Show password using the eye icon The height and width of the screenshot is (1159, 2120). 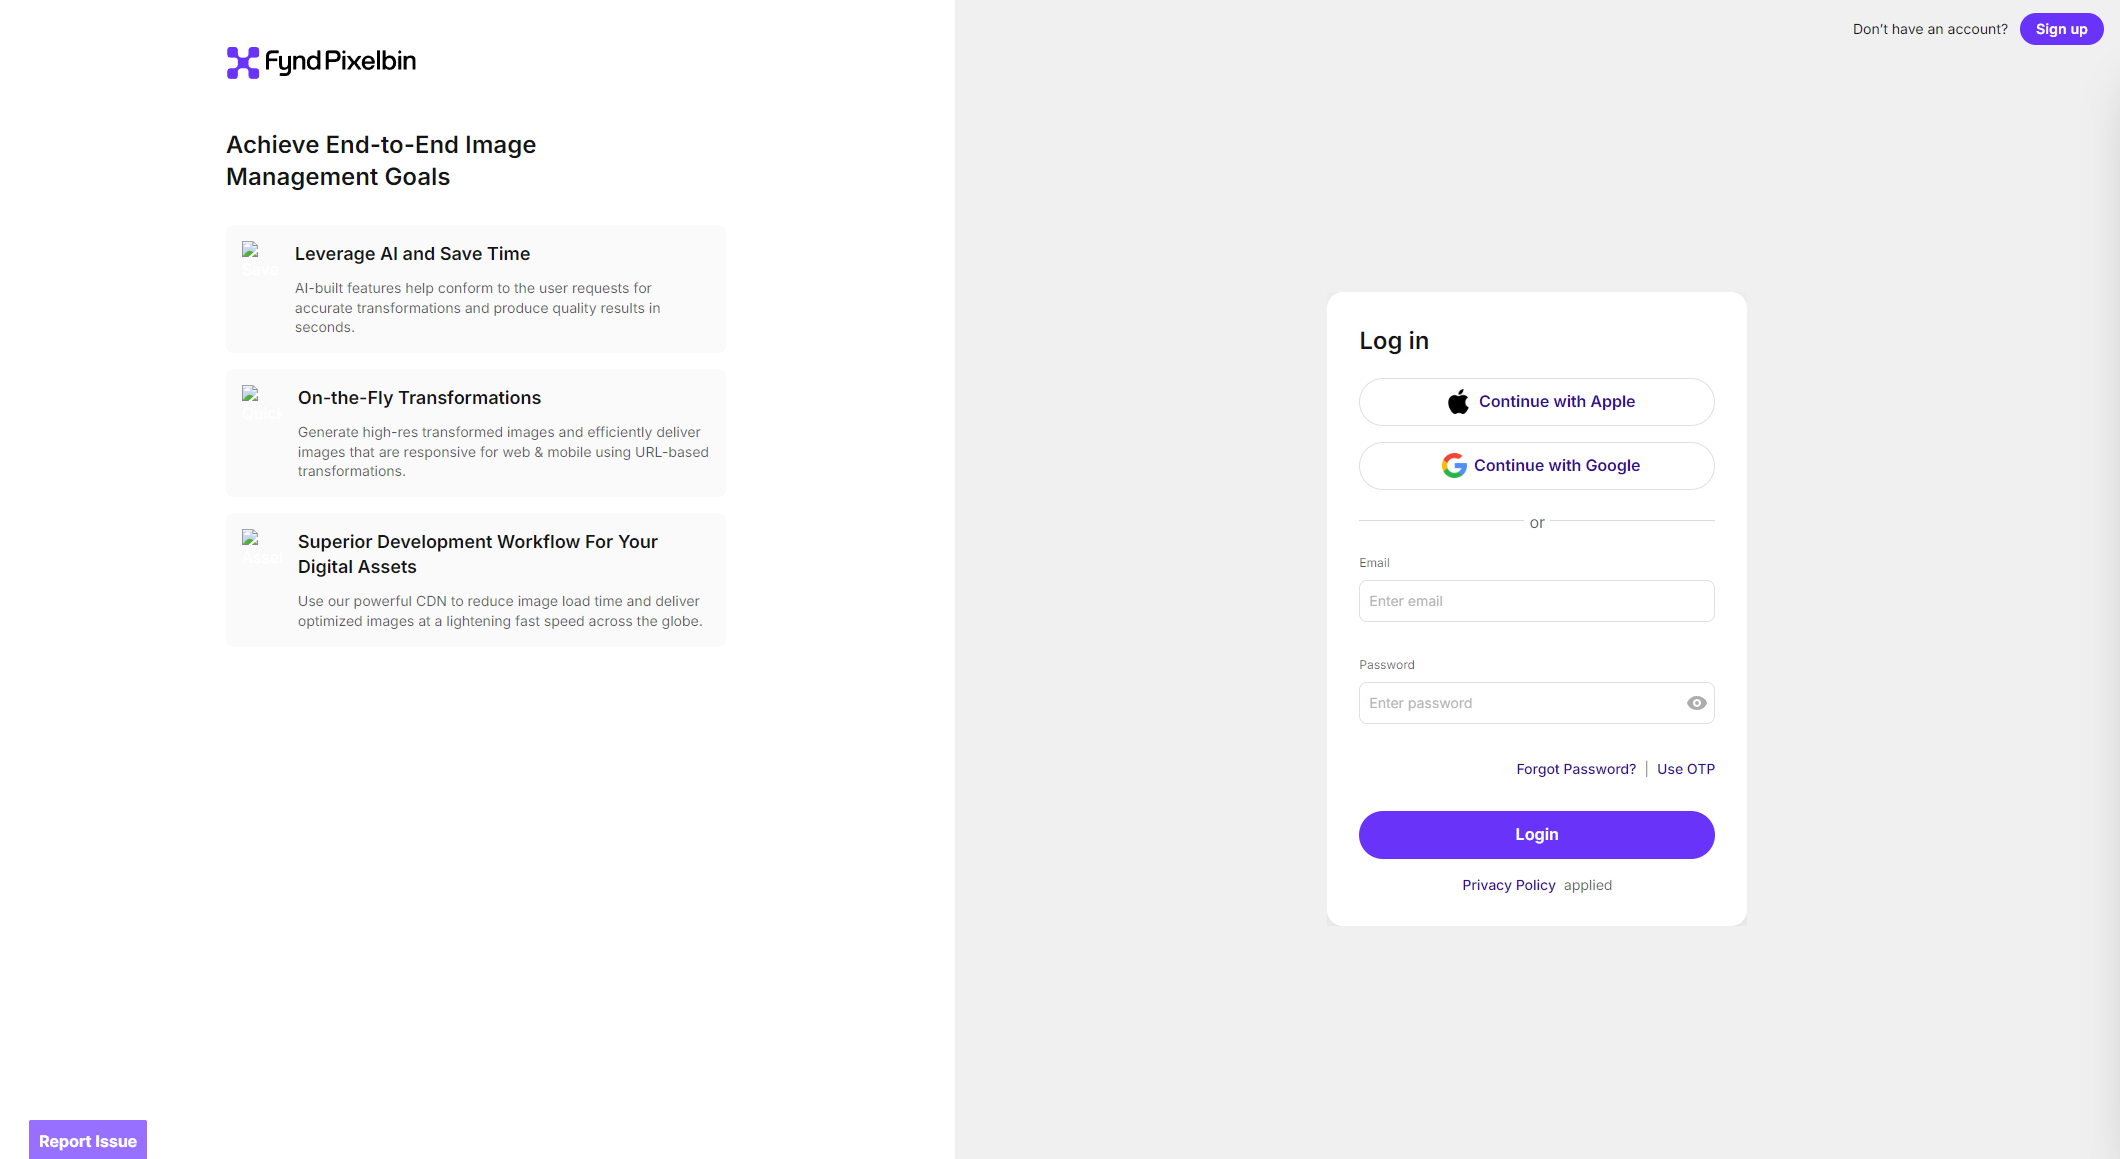1696,703
